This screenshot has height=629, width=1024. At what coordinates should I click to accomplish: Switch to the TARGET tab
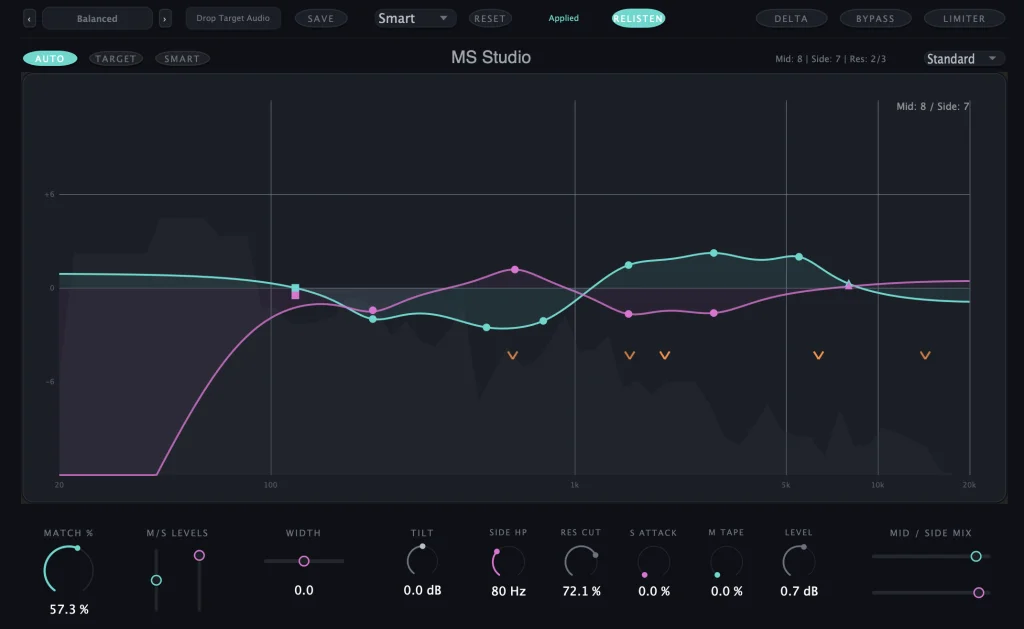click(115, 58)
